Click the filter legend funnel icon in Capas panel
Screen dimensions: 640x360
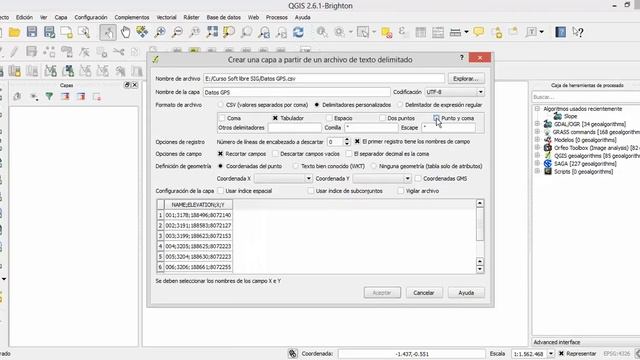pyautogui.click(x=49, y=96)
